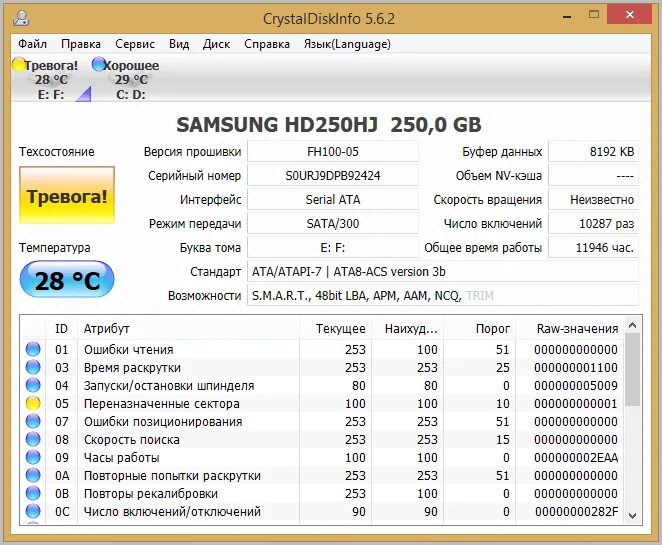This screenshot has width=662, height=545.
Task: Click the blue dot for Число включений/отключений
Action: 33,511
